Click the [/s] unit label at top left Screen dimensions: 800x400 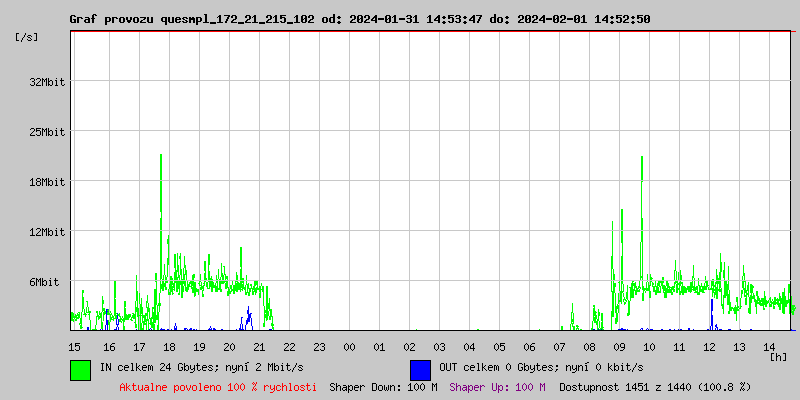tap(27, 37)
